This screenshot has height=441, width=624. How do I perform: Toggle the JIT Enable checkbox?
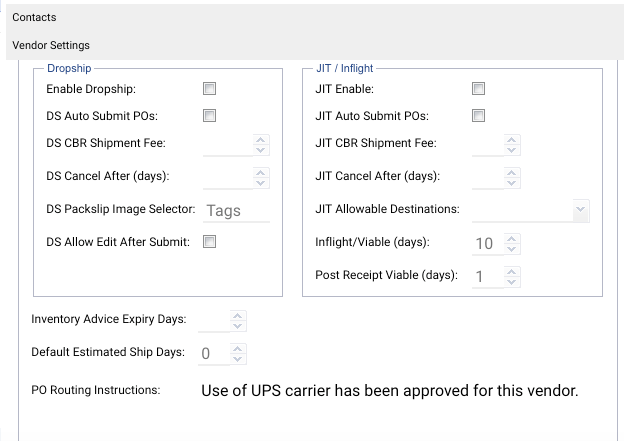click(478, 88)
